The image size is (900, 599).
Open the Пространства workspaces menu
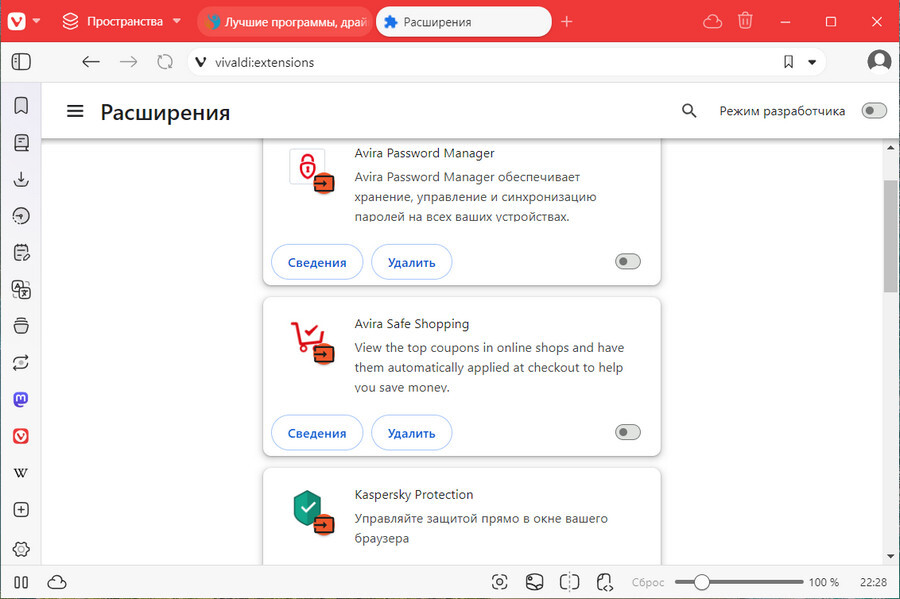click(x=122, y=22)
